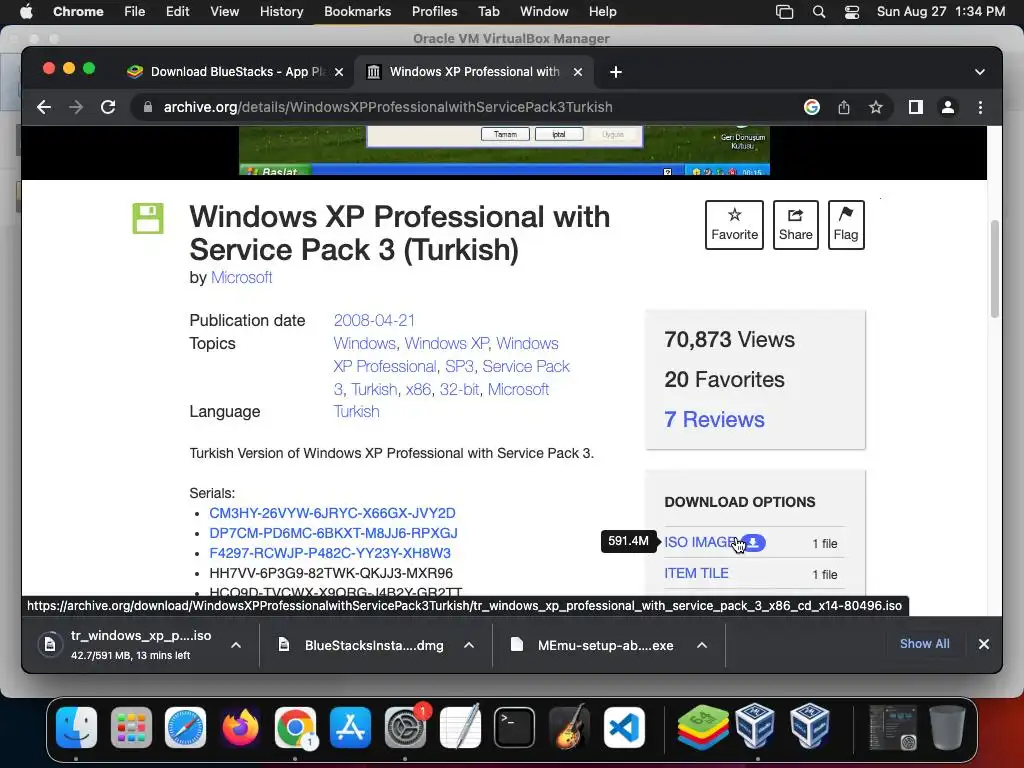The width and height of the screenshot is (1024, 768).
Task: Toggle the Chrome side panel icon
Action: [x=916, y=107]
